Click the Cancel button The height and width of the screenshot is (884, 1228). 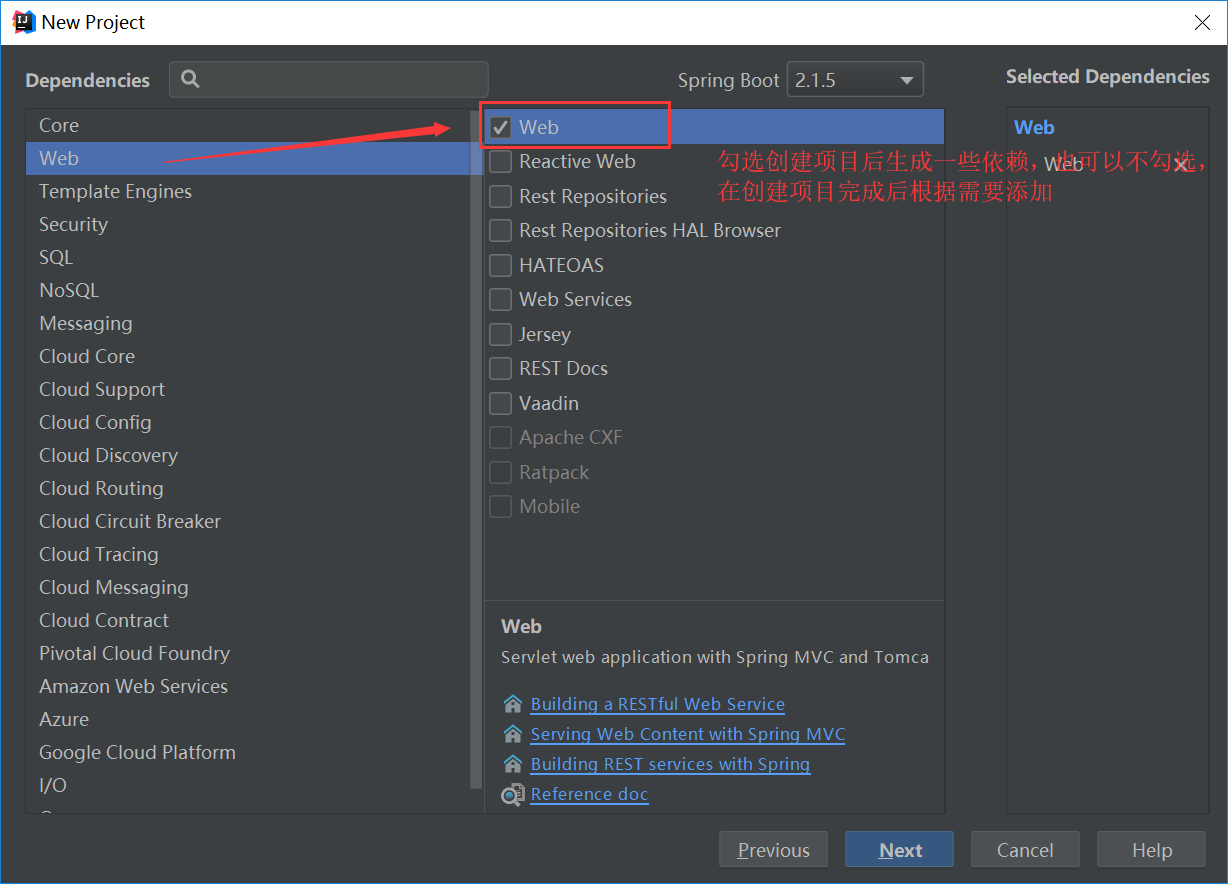coord(1025,849)
